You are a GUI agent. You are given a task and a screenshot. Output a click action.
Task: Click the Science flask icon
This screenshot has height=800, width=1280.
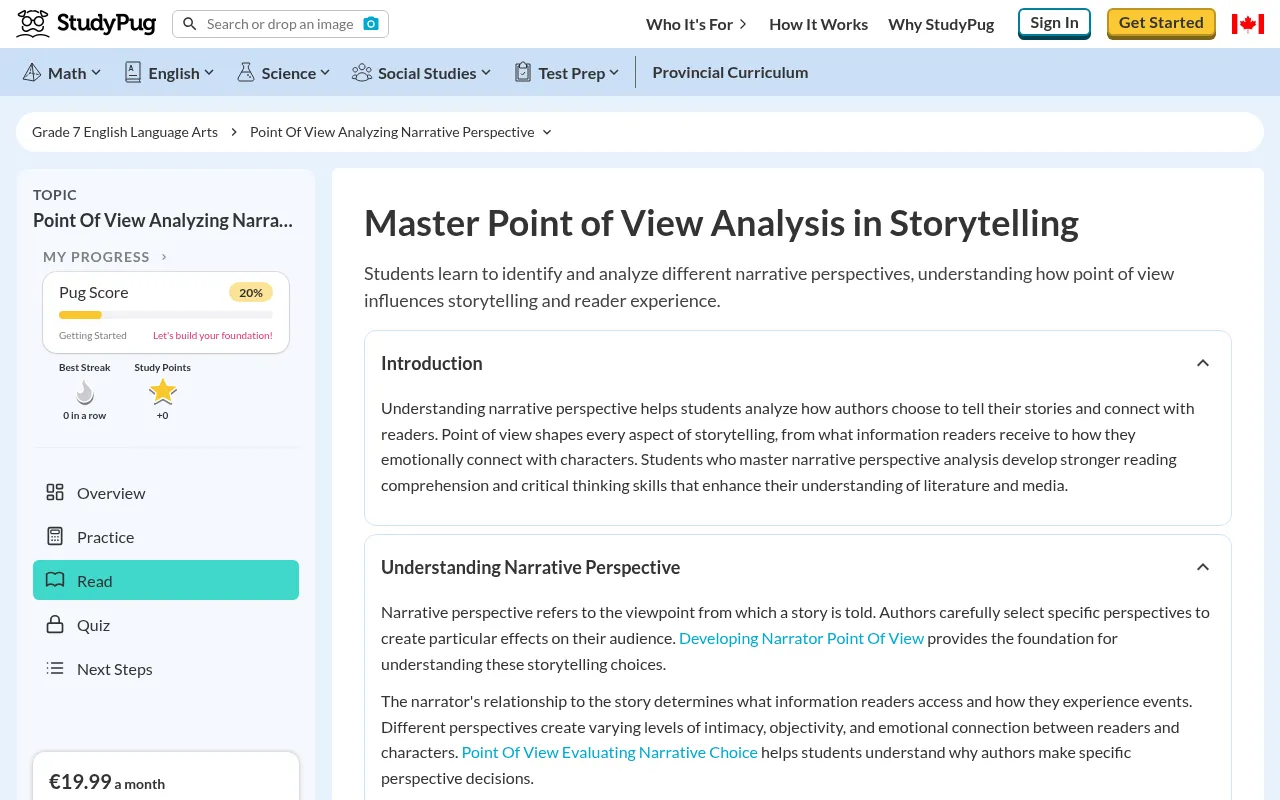click(x=246, y=72)
